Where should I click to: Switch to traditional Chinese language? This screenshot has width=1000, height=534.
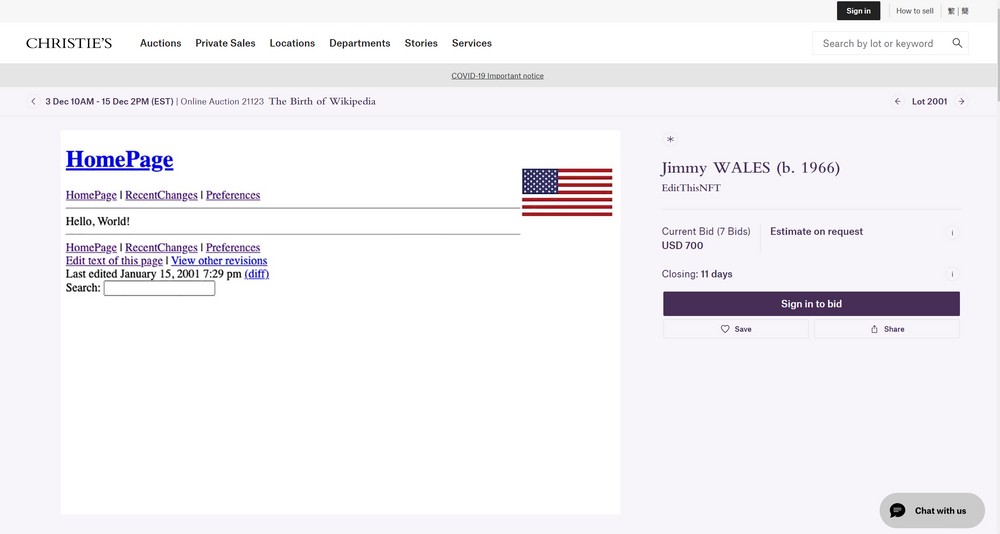click(x=951, y=11)
